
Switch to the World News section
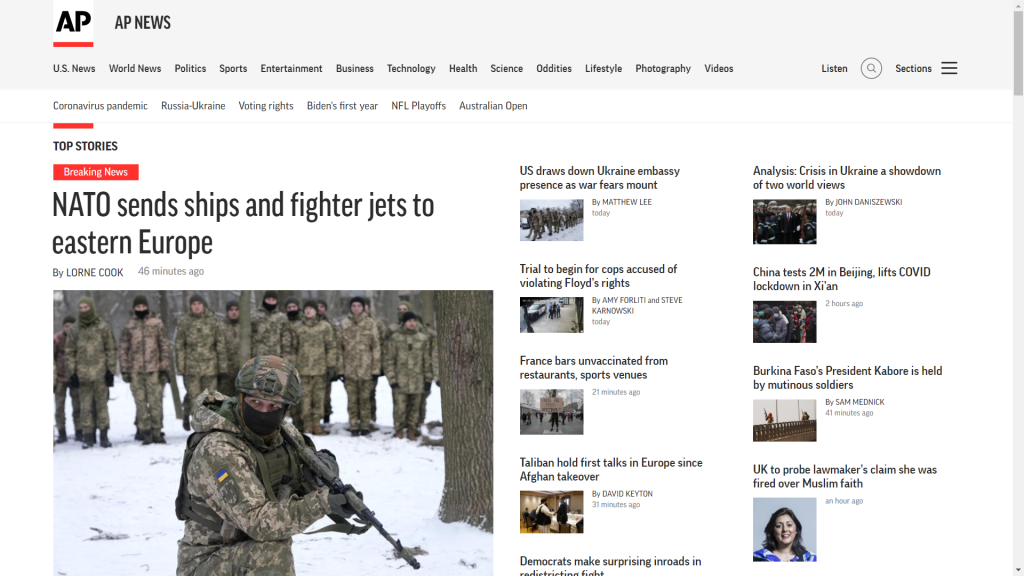tap(135, 68)
